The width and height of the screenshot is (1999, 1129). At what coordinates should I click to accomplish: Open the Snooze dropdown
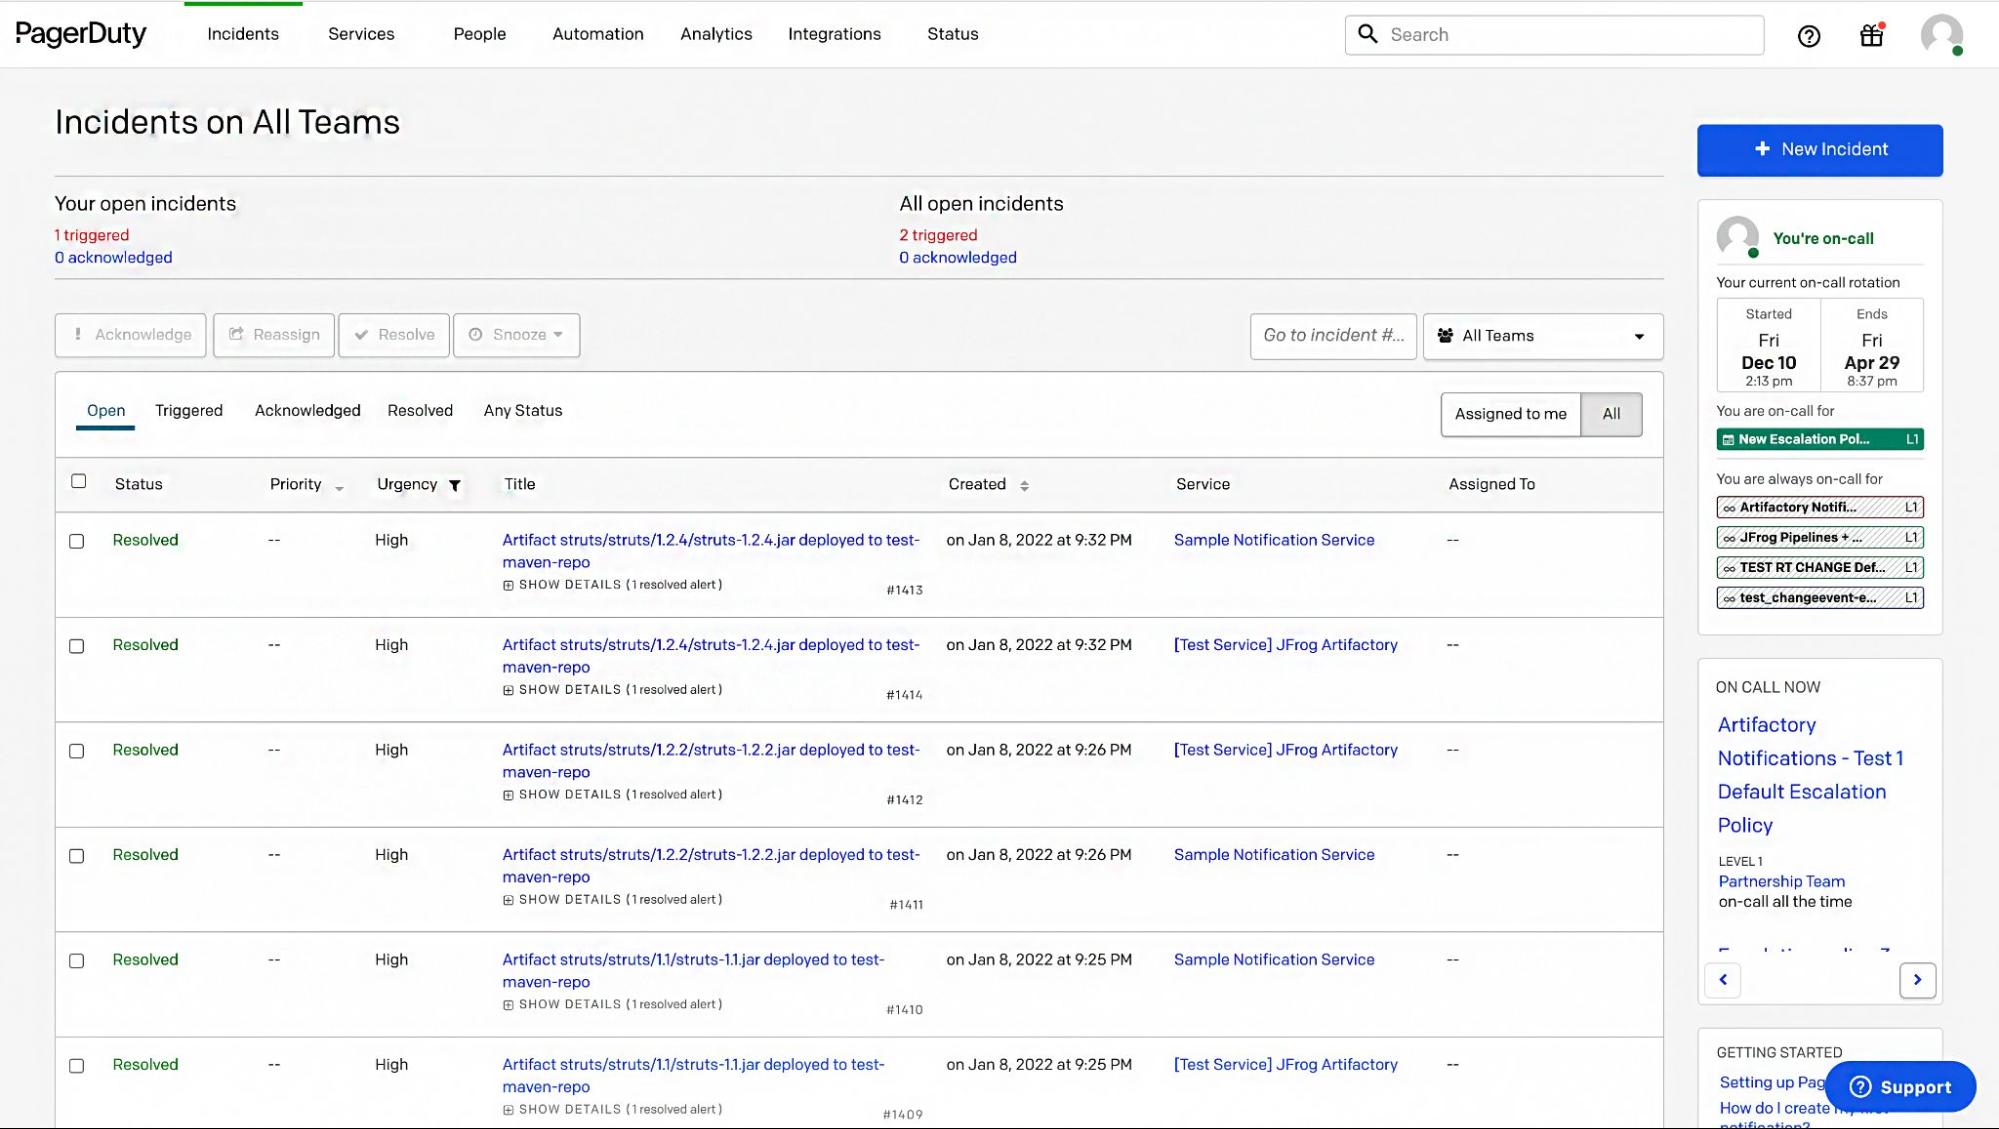pos(516,335)
